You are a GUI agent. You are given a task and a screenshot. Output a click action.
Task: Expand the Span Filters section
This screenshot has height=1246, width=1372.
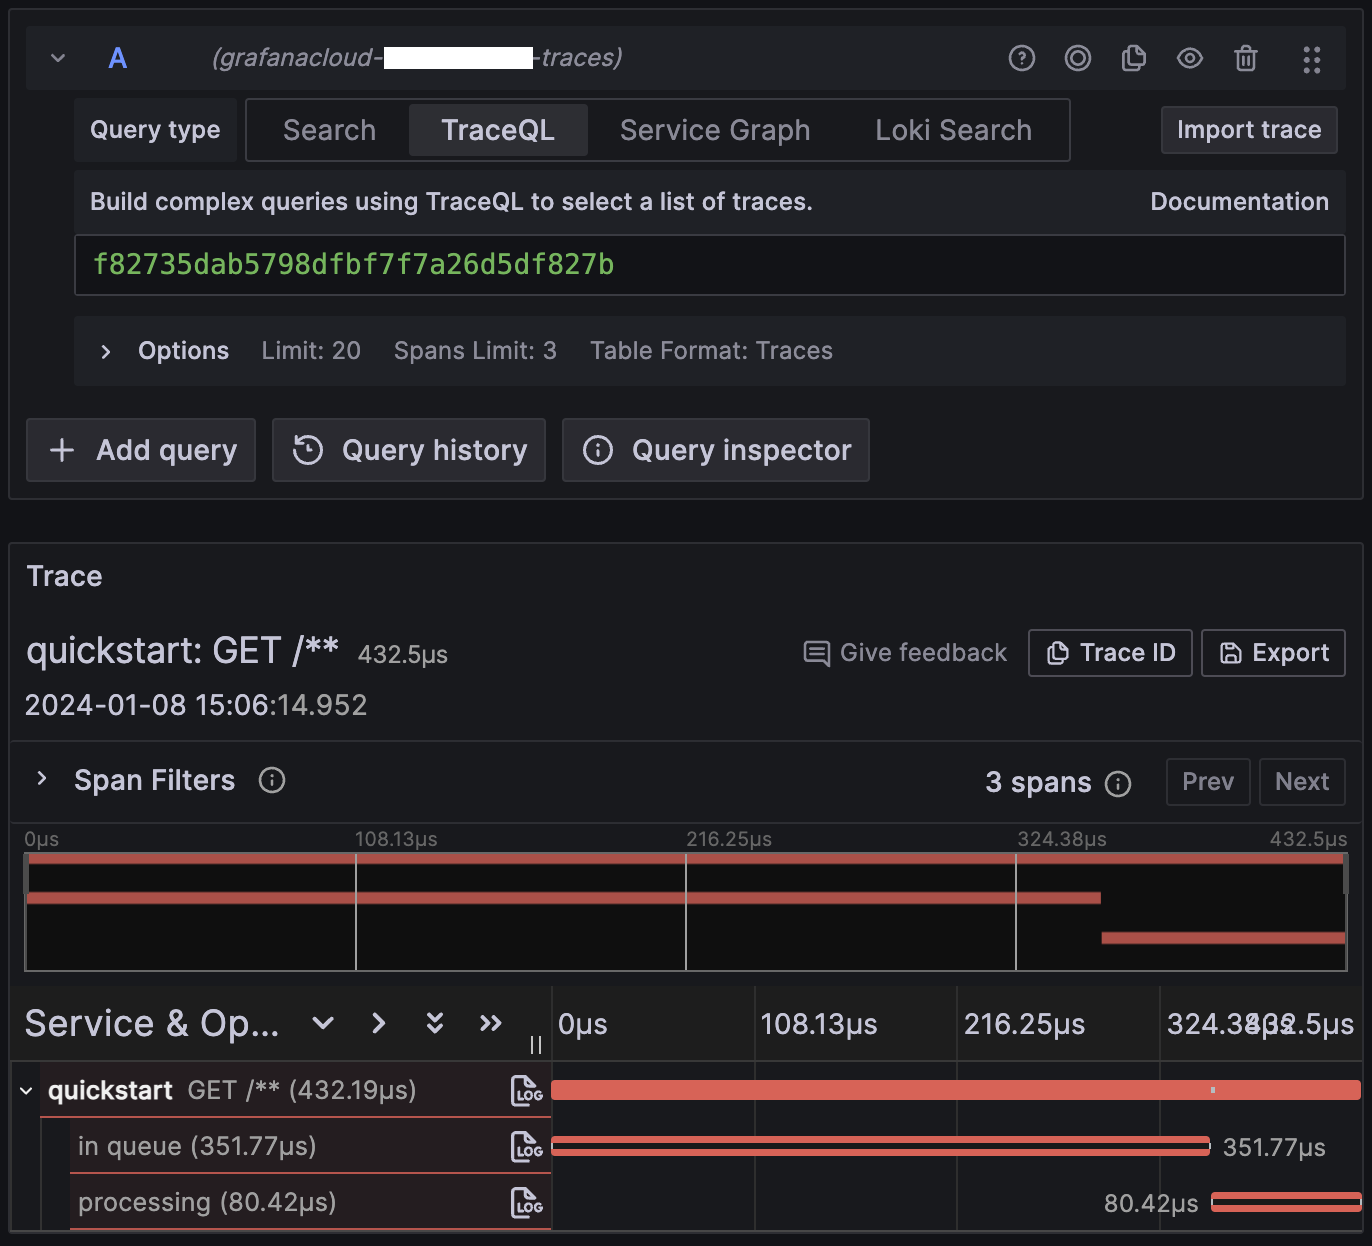coord(42,779)
